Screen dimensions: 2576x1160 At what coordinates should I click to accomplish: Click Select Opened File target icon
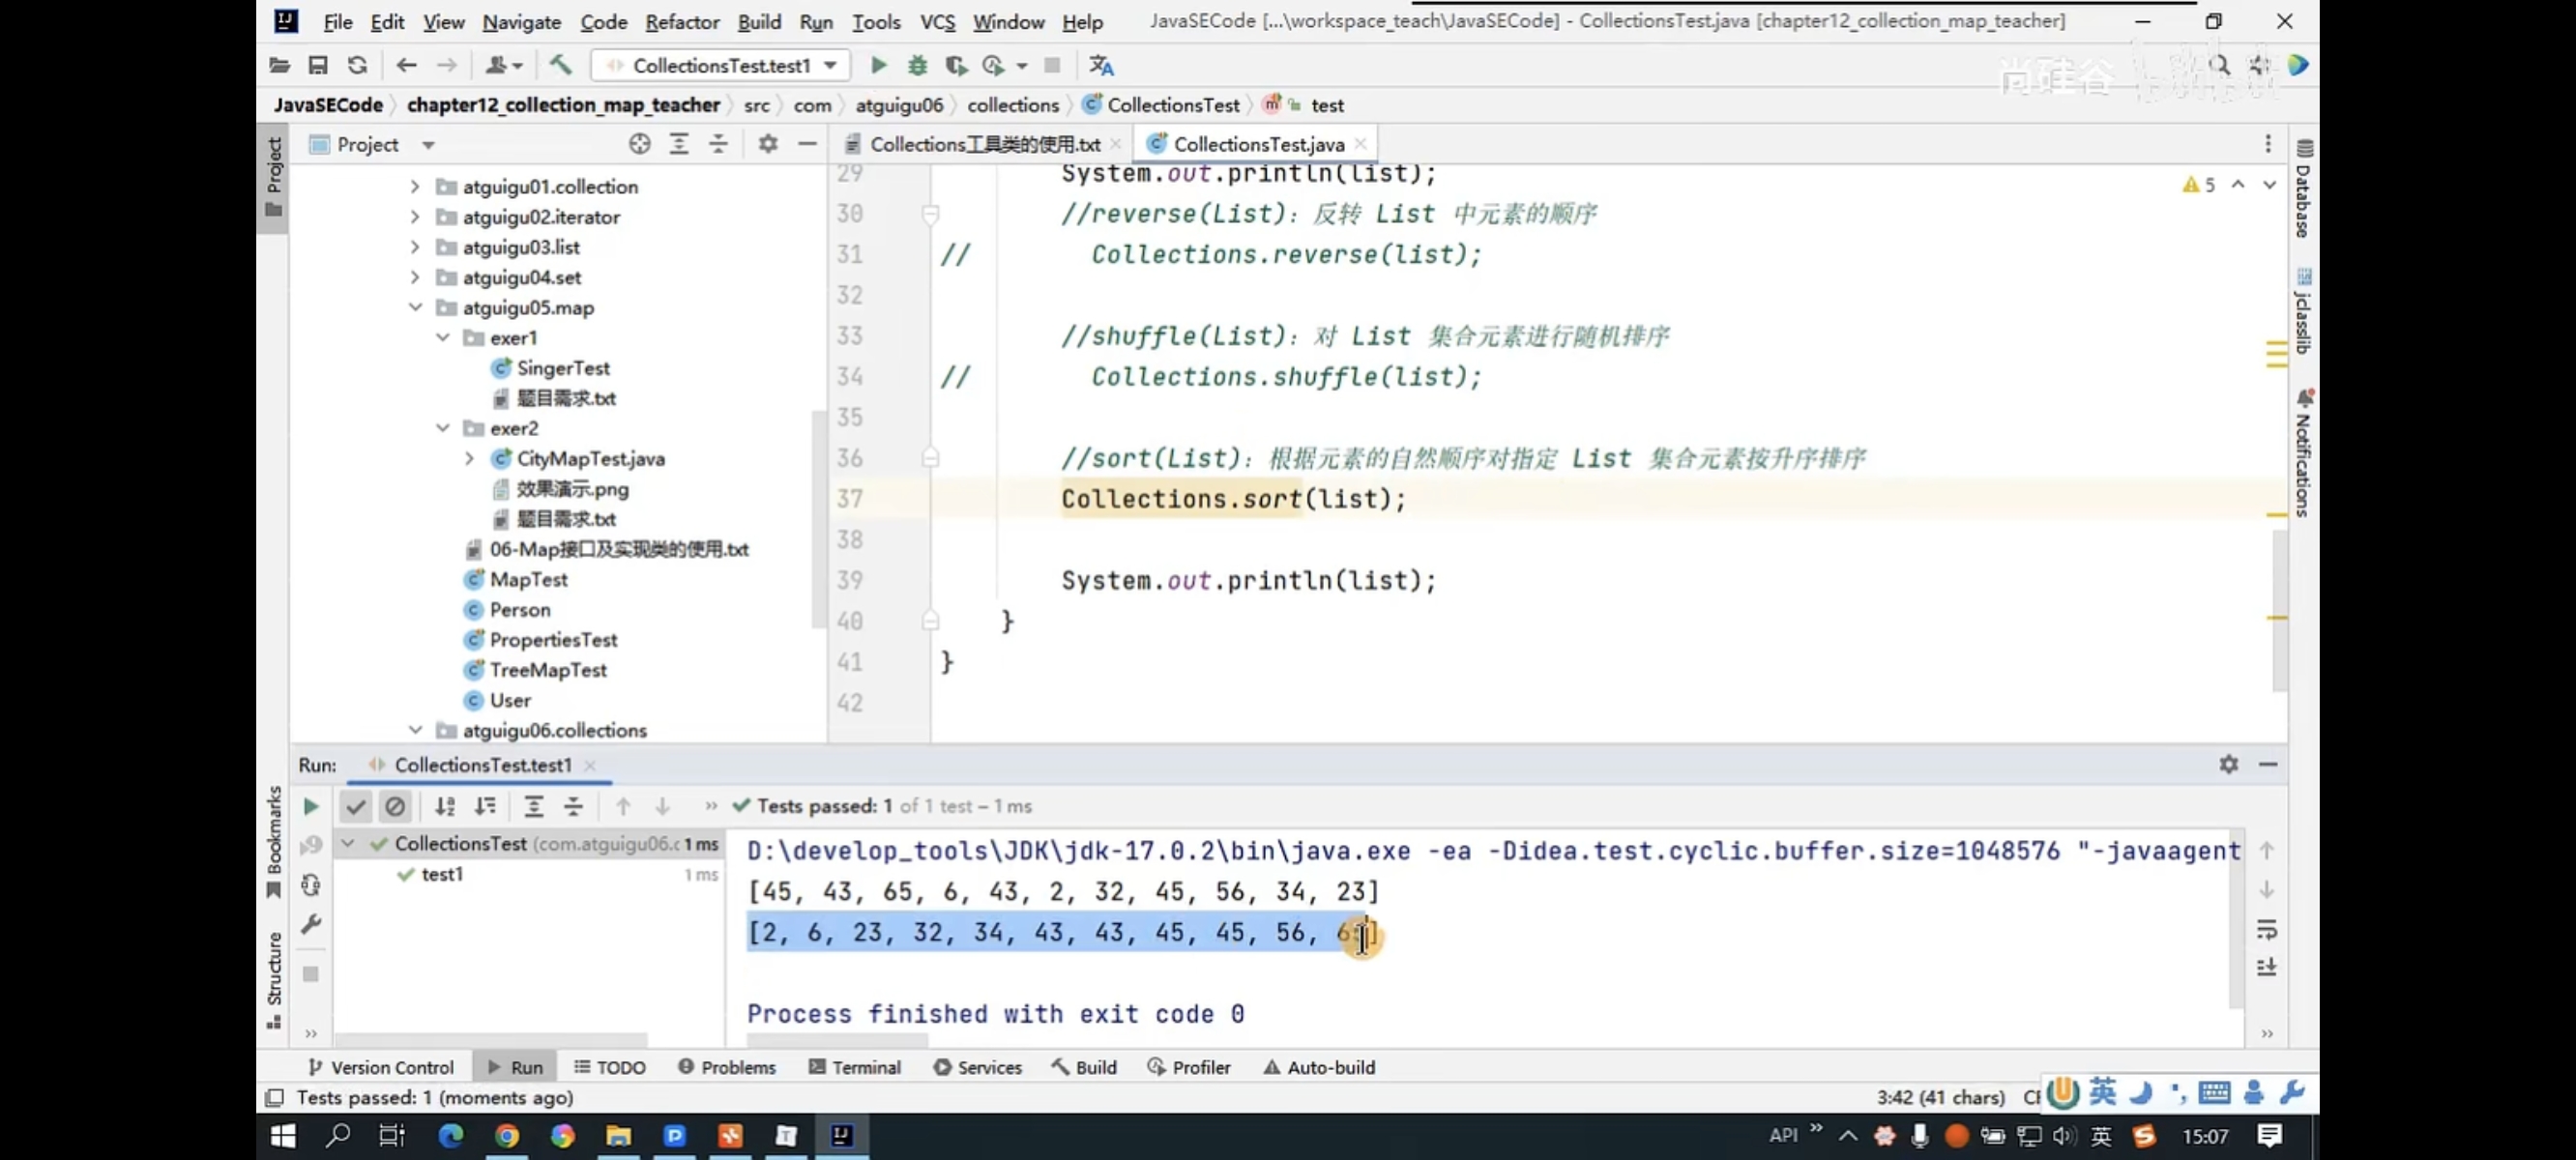click(x=640, y=144)
